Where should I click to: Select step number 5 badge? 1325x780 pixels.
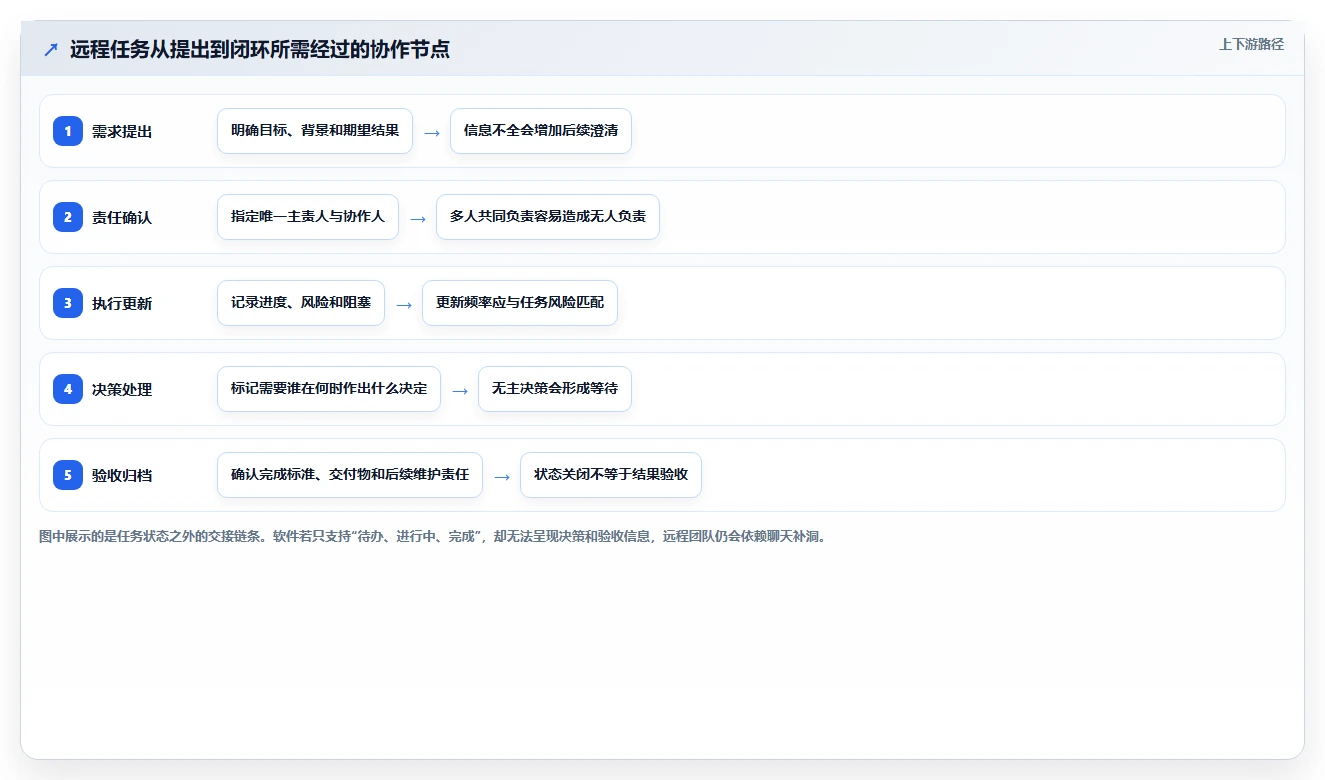point(68,475)
